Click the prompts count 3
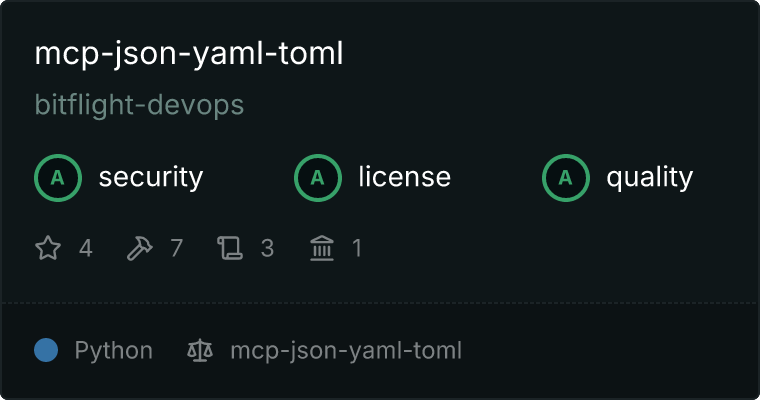This screenshot has height=400, width=760. 268,248
